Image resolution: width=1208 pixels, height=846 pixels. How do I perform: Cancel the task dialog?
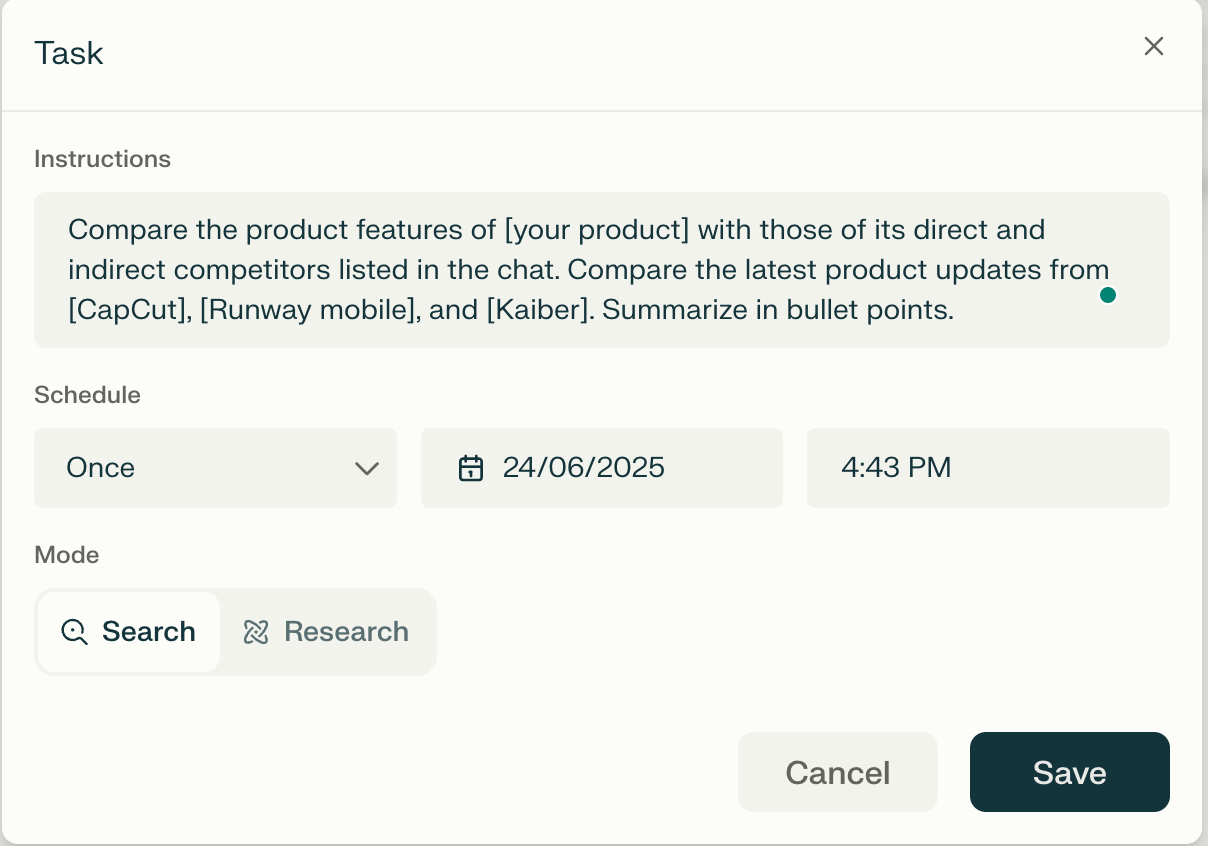(x=838, y=772)
